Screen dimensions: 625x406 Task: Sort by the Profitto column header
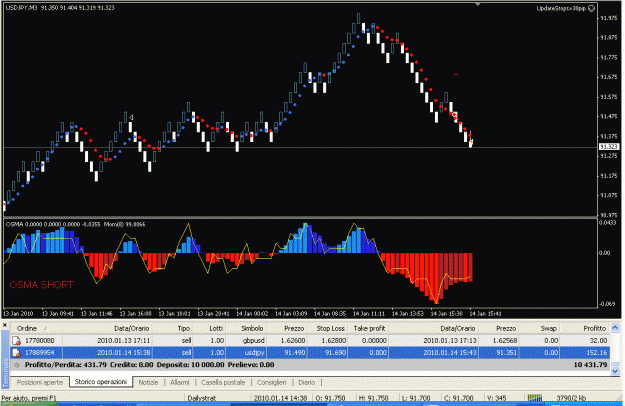coord(595,329)
